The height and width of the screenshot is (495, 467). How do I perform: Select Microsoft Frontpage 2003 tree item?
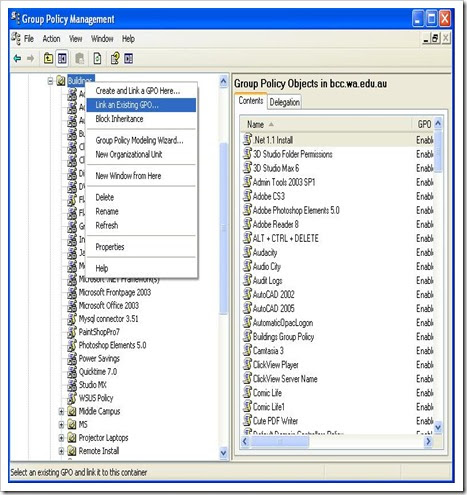coord(115,292)
